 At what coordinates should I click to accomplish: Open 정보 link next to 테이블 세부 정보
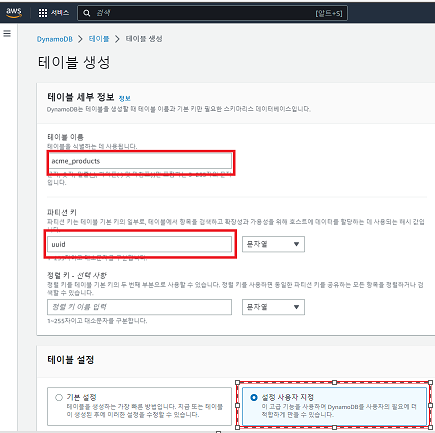click(x=125, y=98)
